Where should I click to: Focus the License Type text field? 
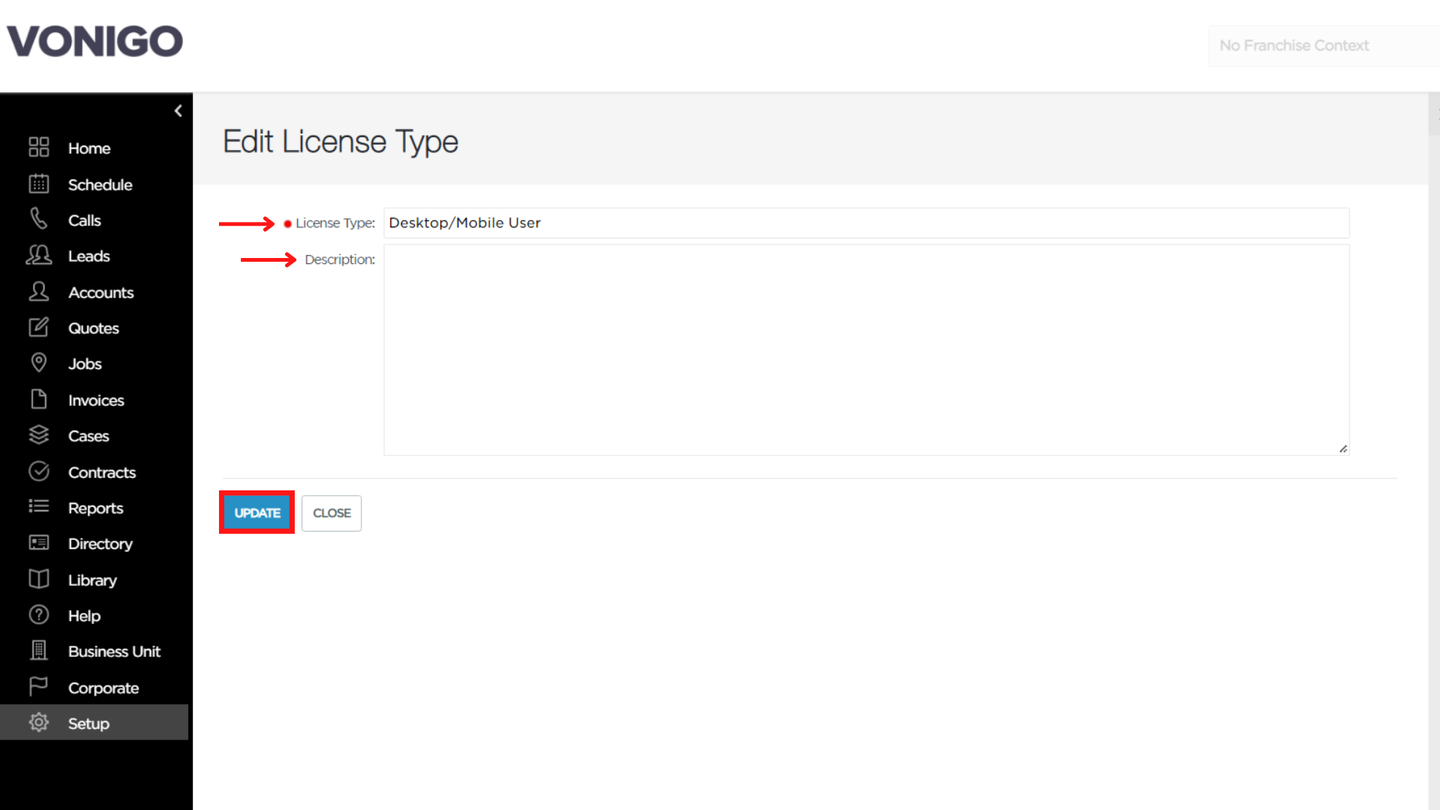(866, 223)
